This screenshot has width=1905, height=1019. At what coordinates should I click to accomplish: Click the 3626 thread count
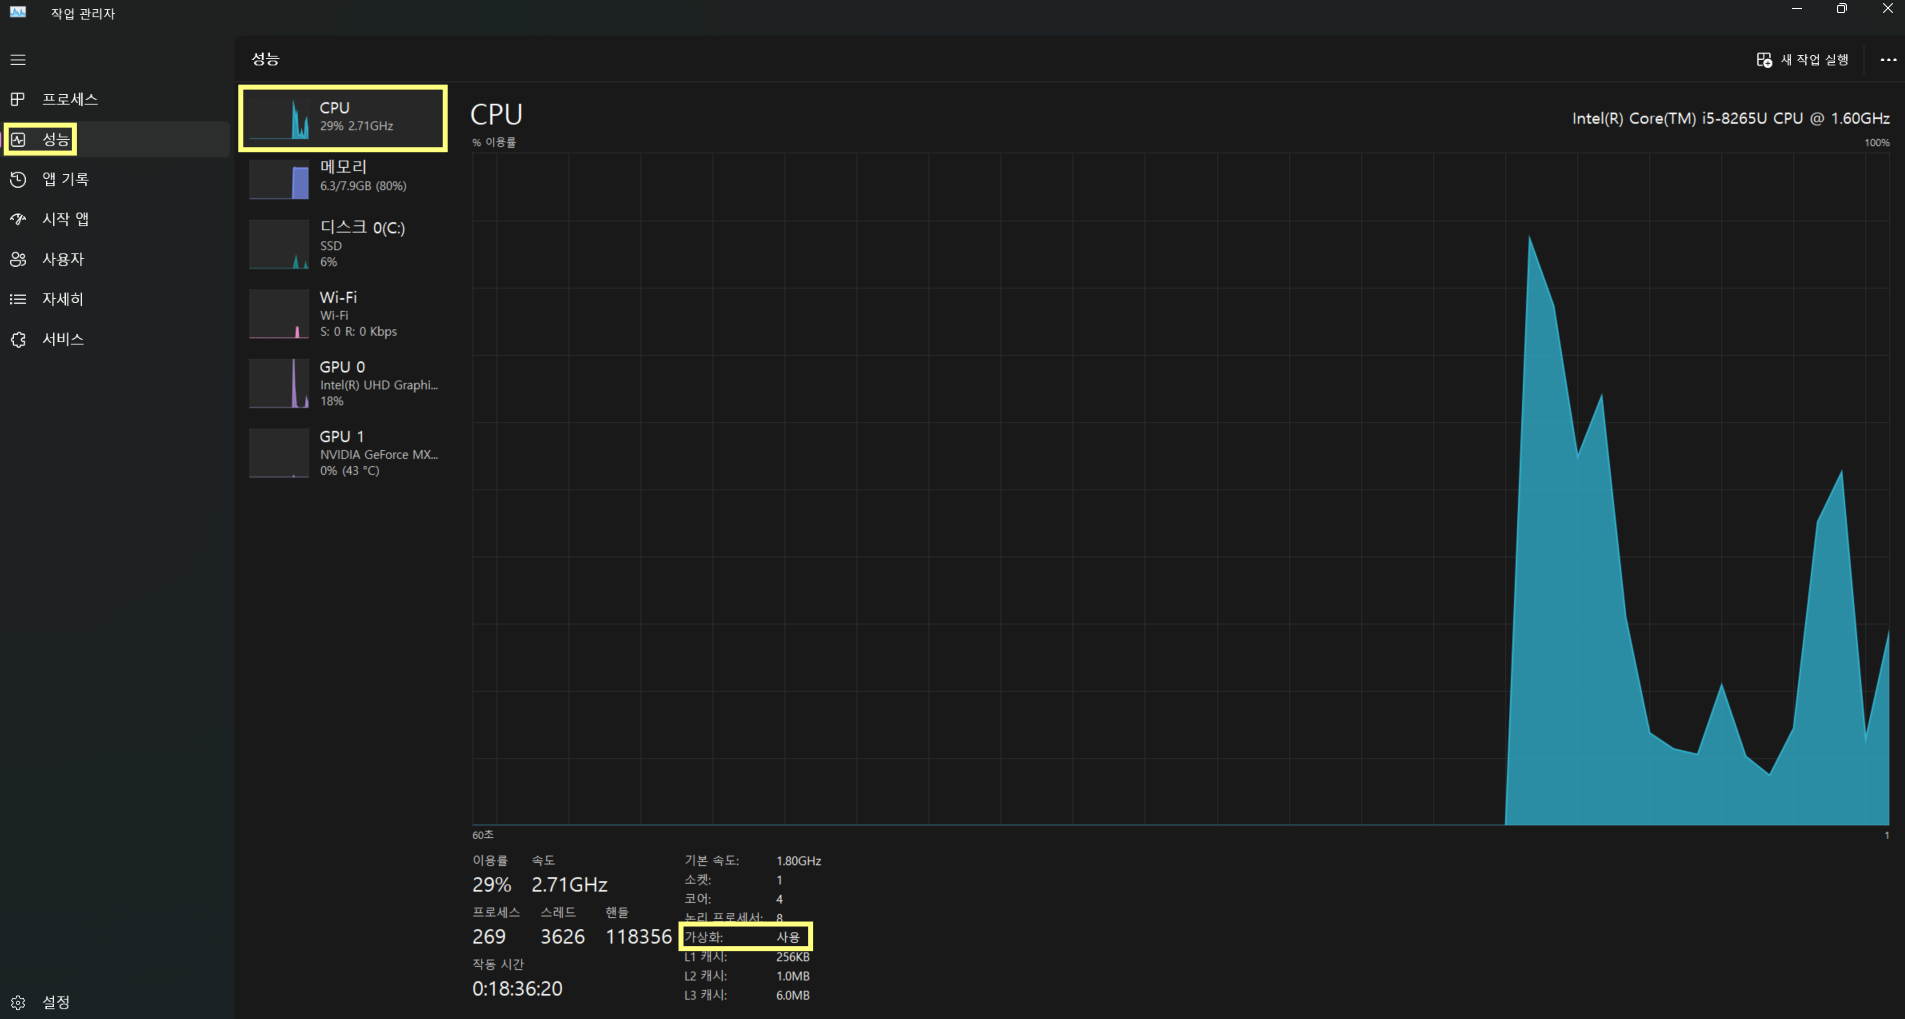point(562,937)
